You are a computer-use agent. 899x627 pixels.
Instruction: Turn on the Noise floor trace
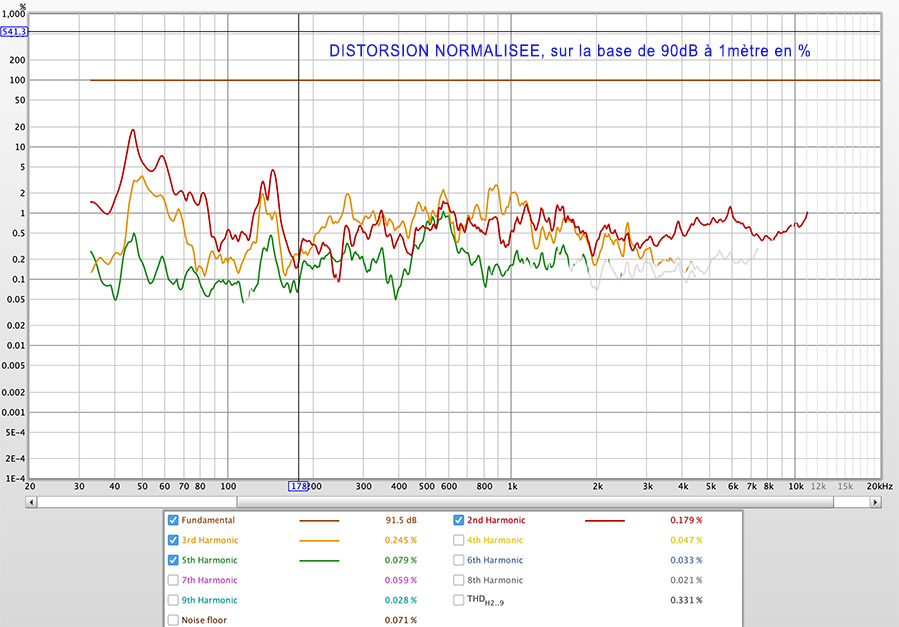pyautogui.click(x=173, y=620)
